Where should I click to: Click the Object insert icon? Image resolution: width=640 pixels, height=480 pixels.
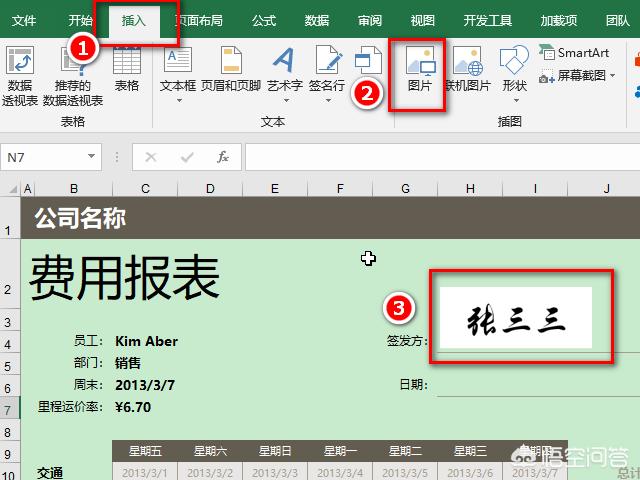(x=368, y=60)
